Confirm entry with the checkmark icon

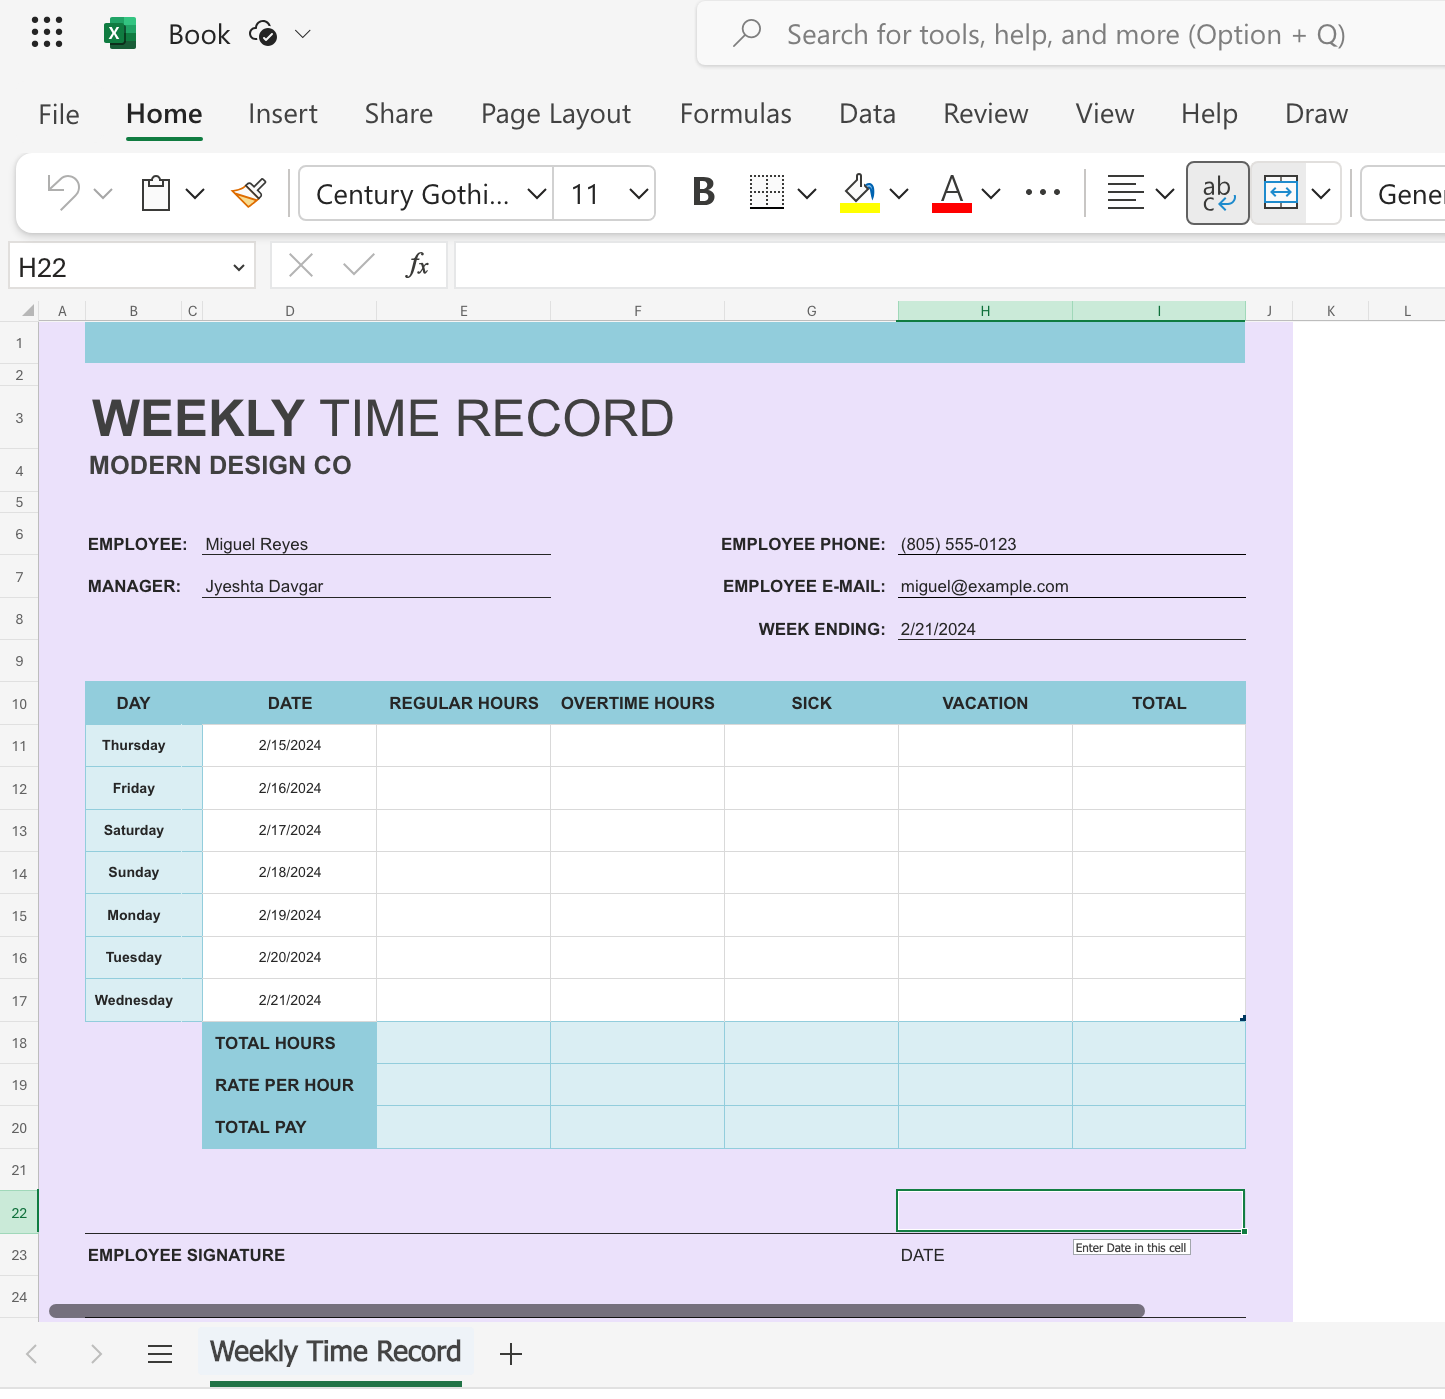point(359,266)
